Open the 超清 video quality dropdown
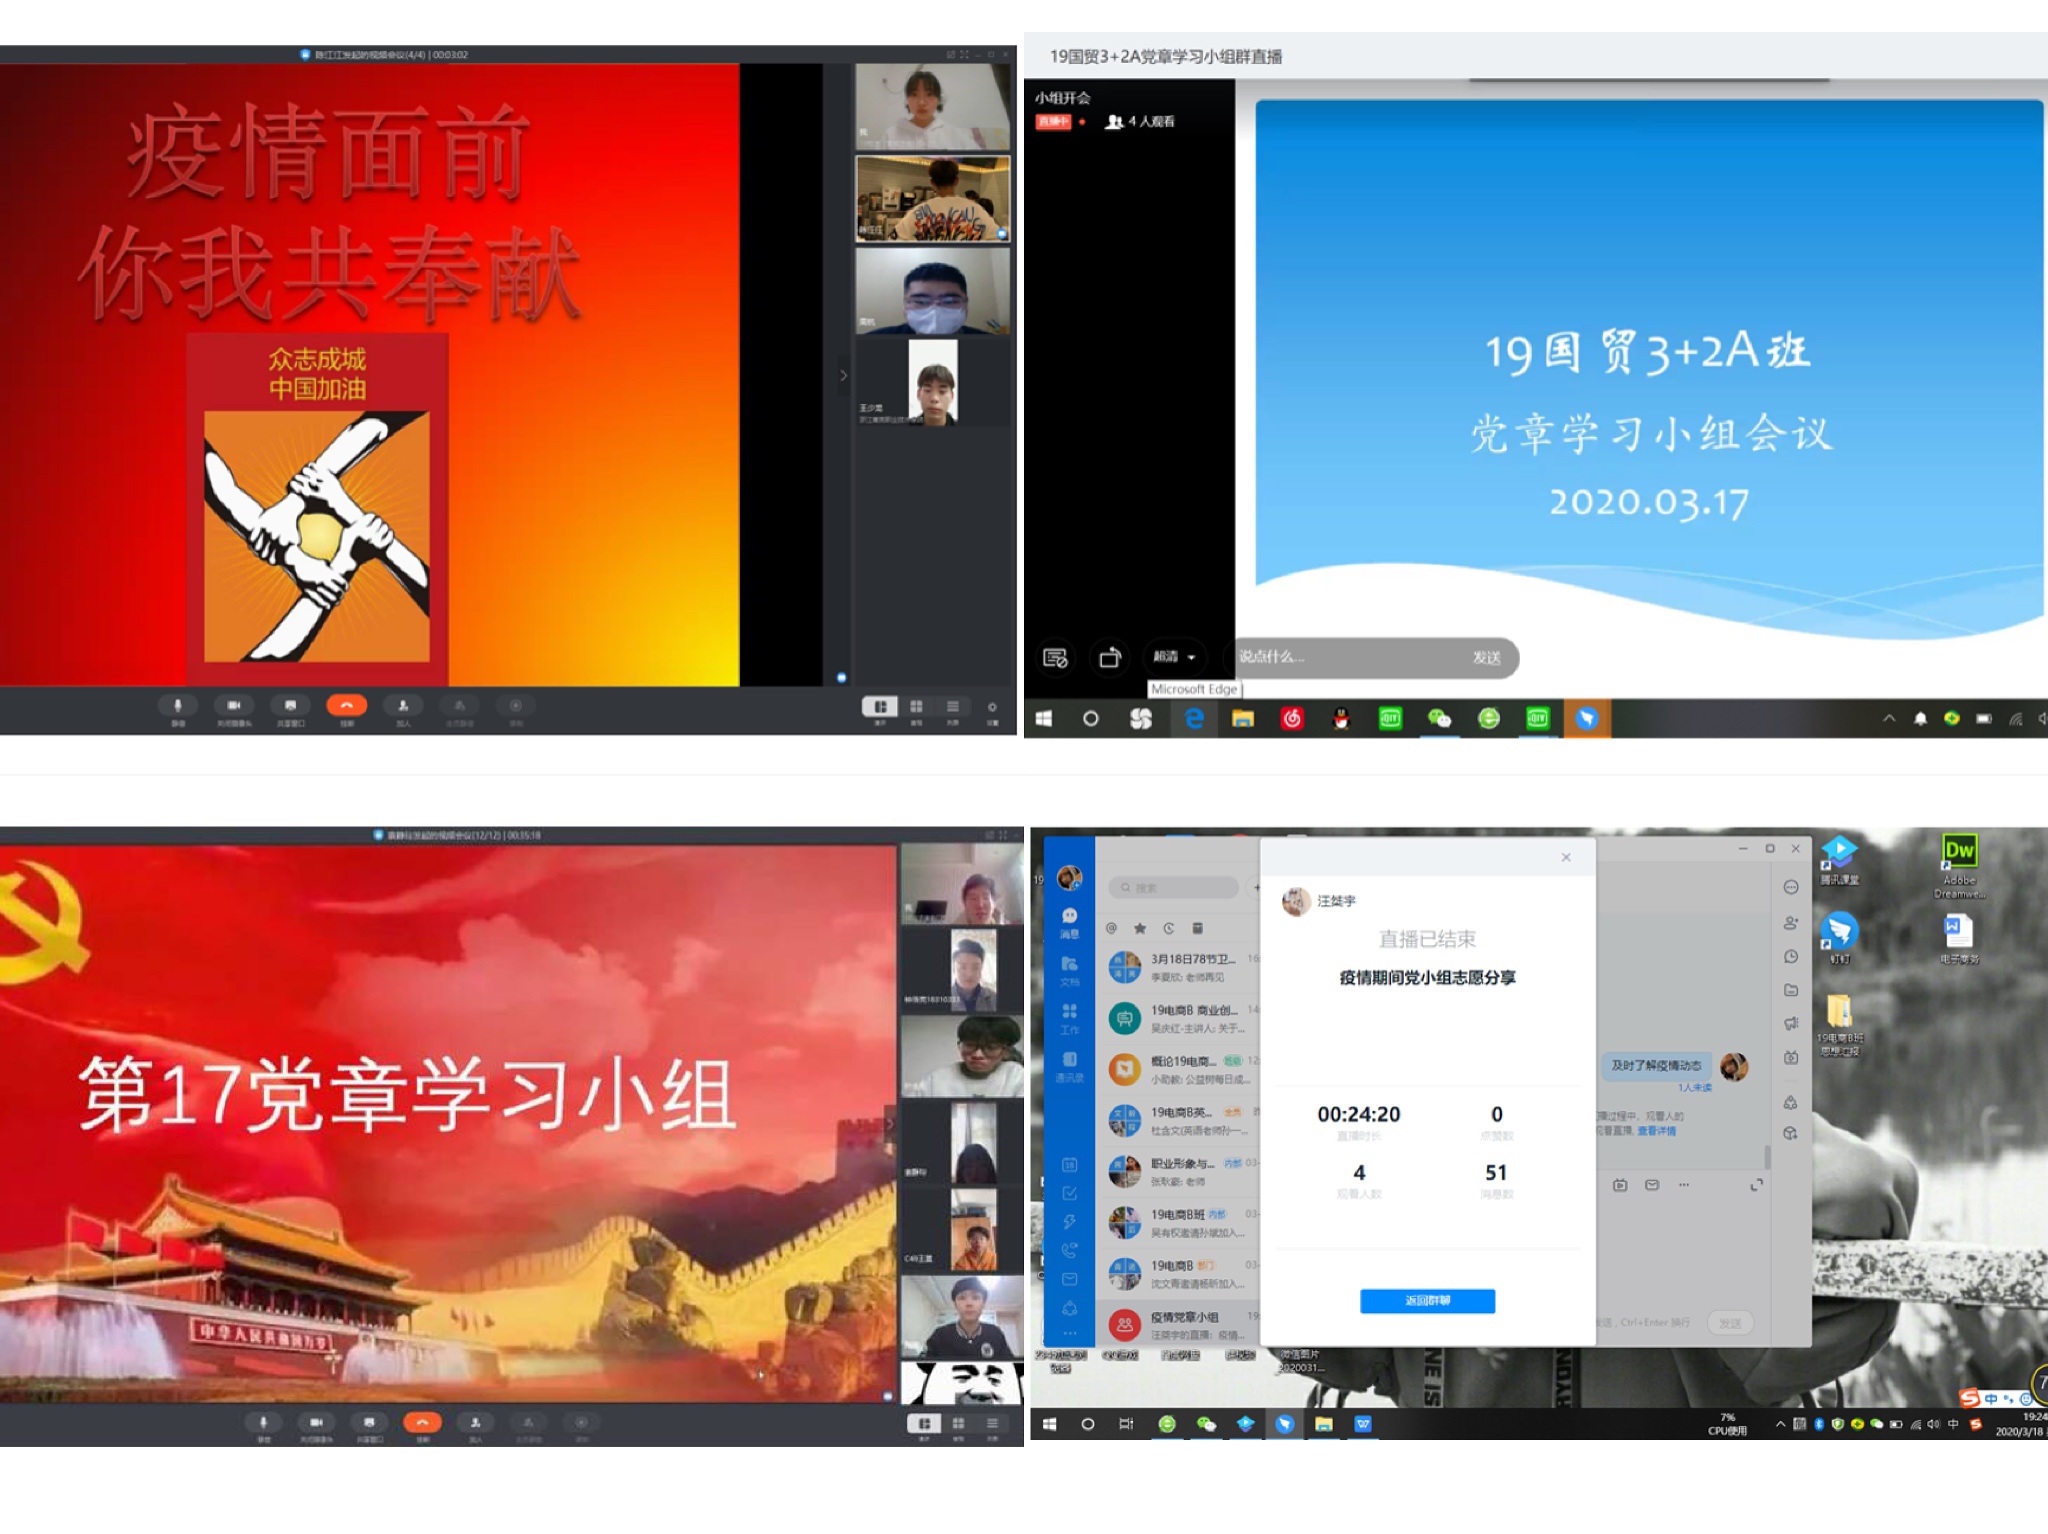The height and width of the screenshot is (1534, 2048). click(1174, 657)
